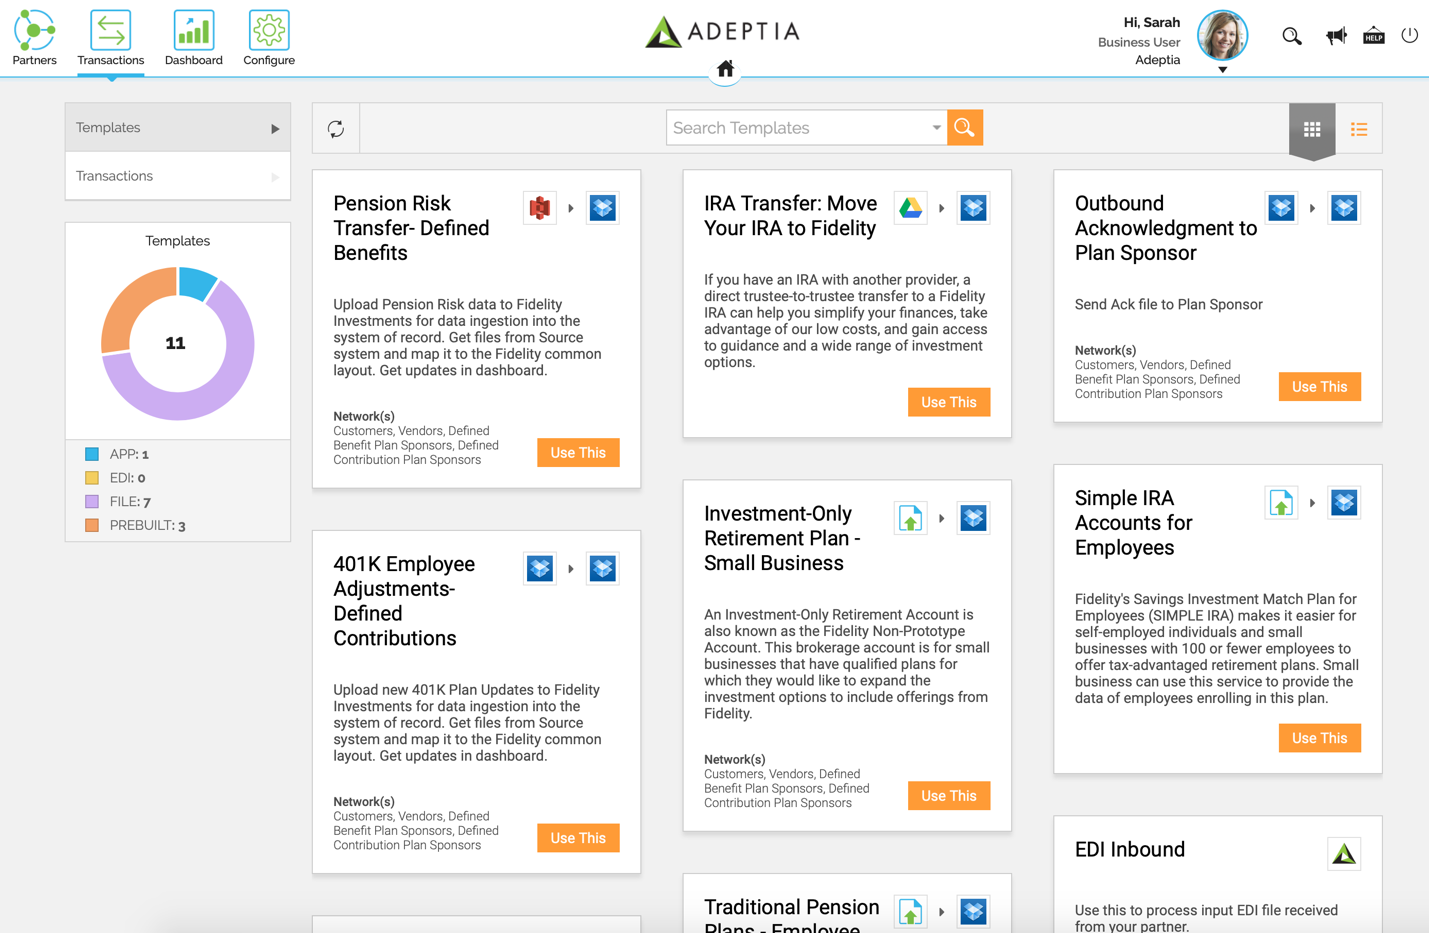Viewport: 1429px width, 933px height.
Task: Open Sarah's profile avatar
Action: pyautogui.click(x=1222, y=36)
